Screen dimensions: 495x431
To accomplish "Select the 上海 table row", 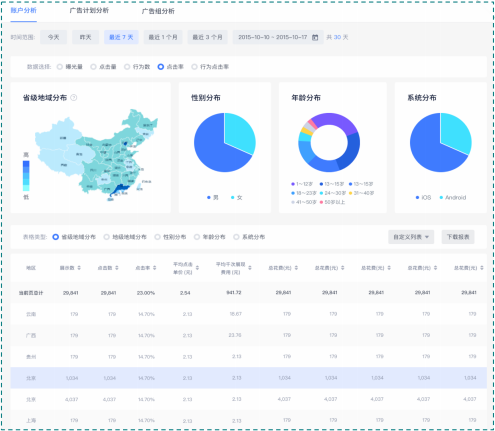I will click(249, 420).
